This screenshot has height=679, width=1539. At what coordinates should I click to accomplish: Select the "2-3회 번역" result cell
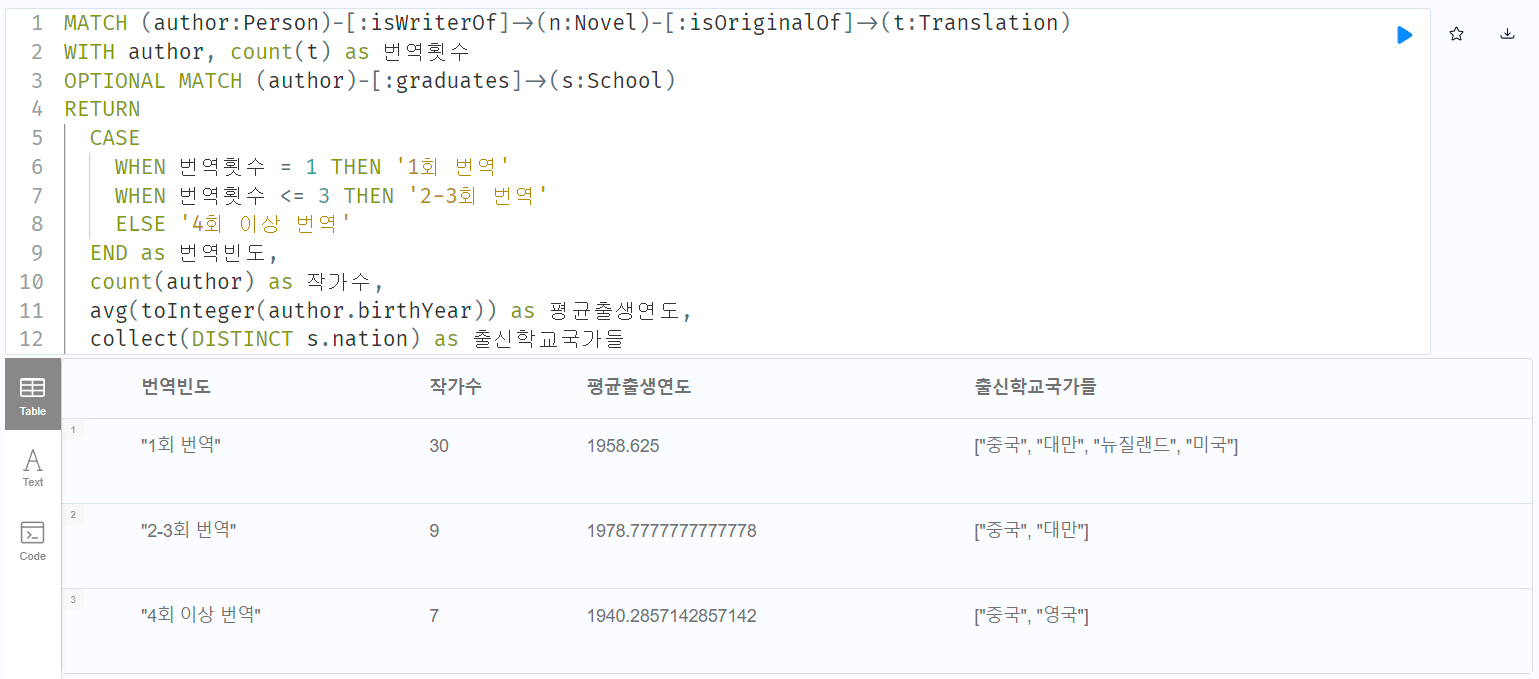click(x=188, y=531)
